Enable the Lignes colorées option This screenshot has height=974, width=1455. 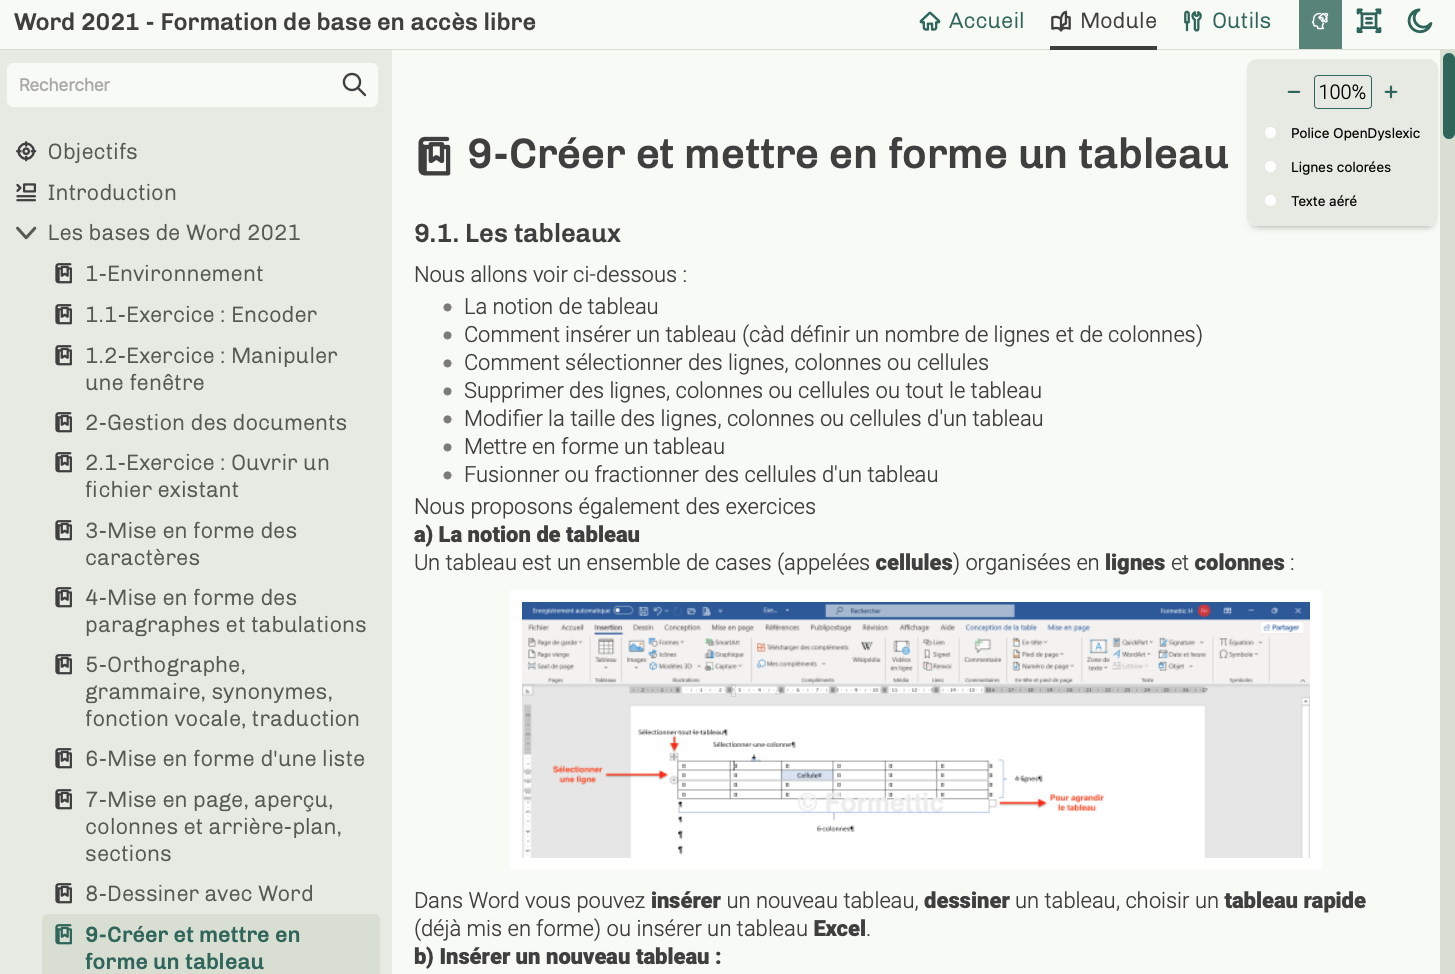1271,167
